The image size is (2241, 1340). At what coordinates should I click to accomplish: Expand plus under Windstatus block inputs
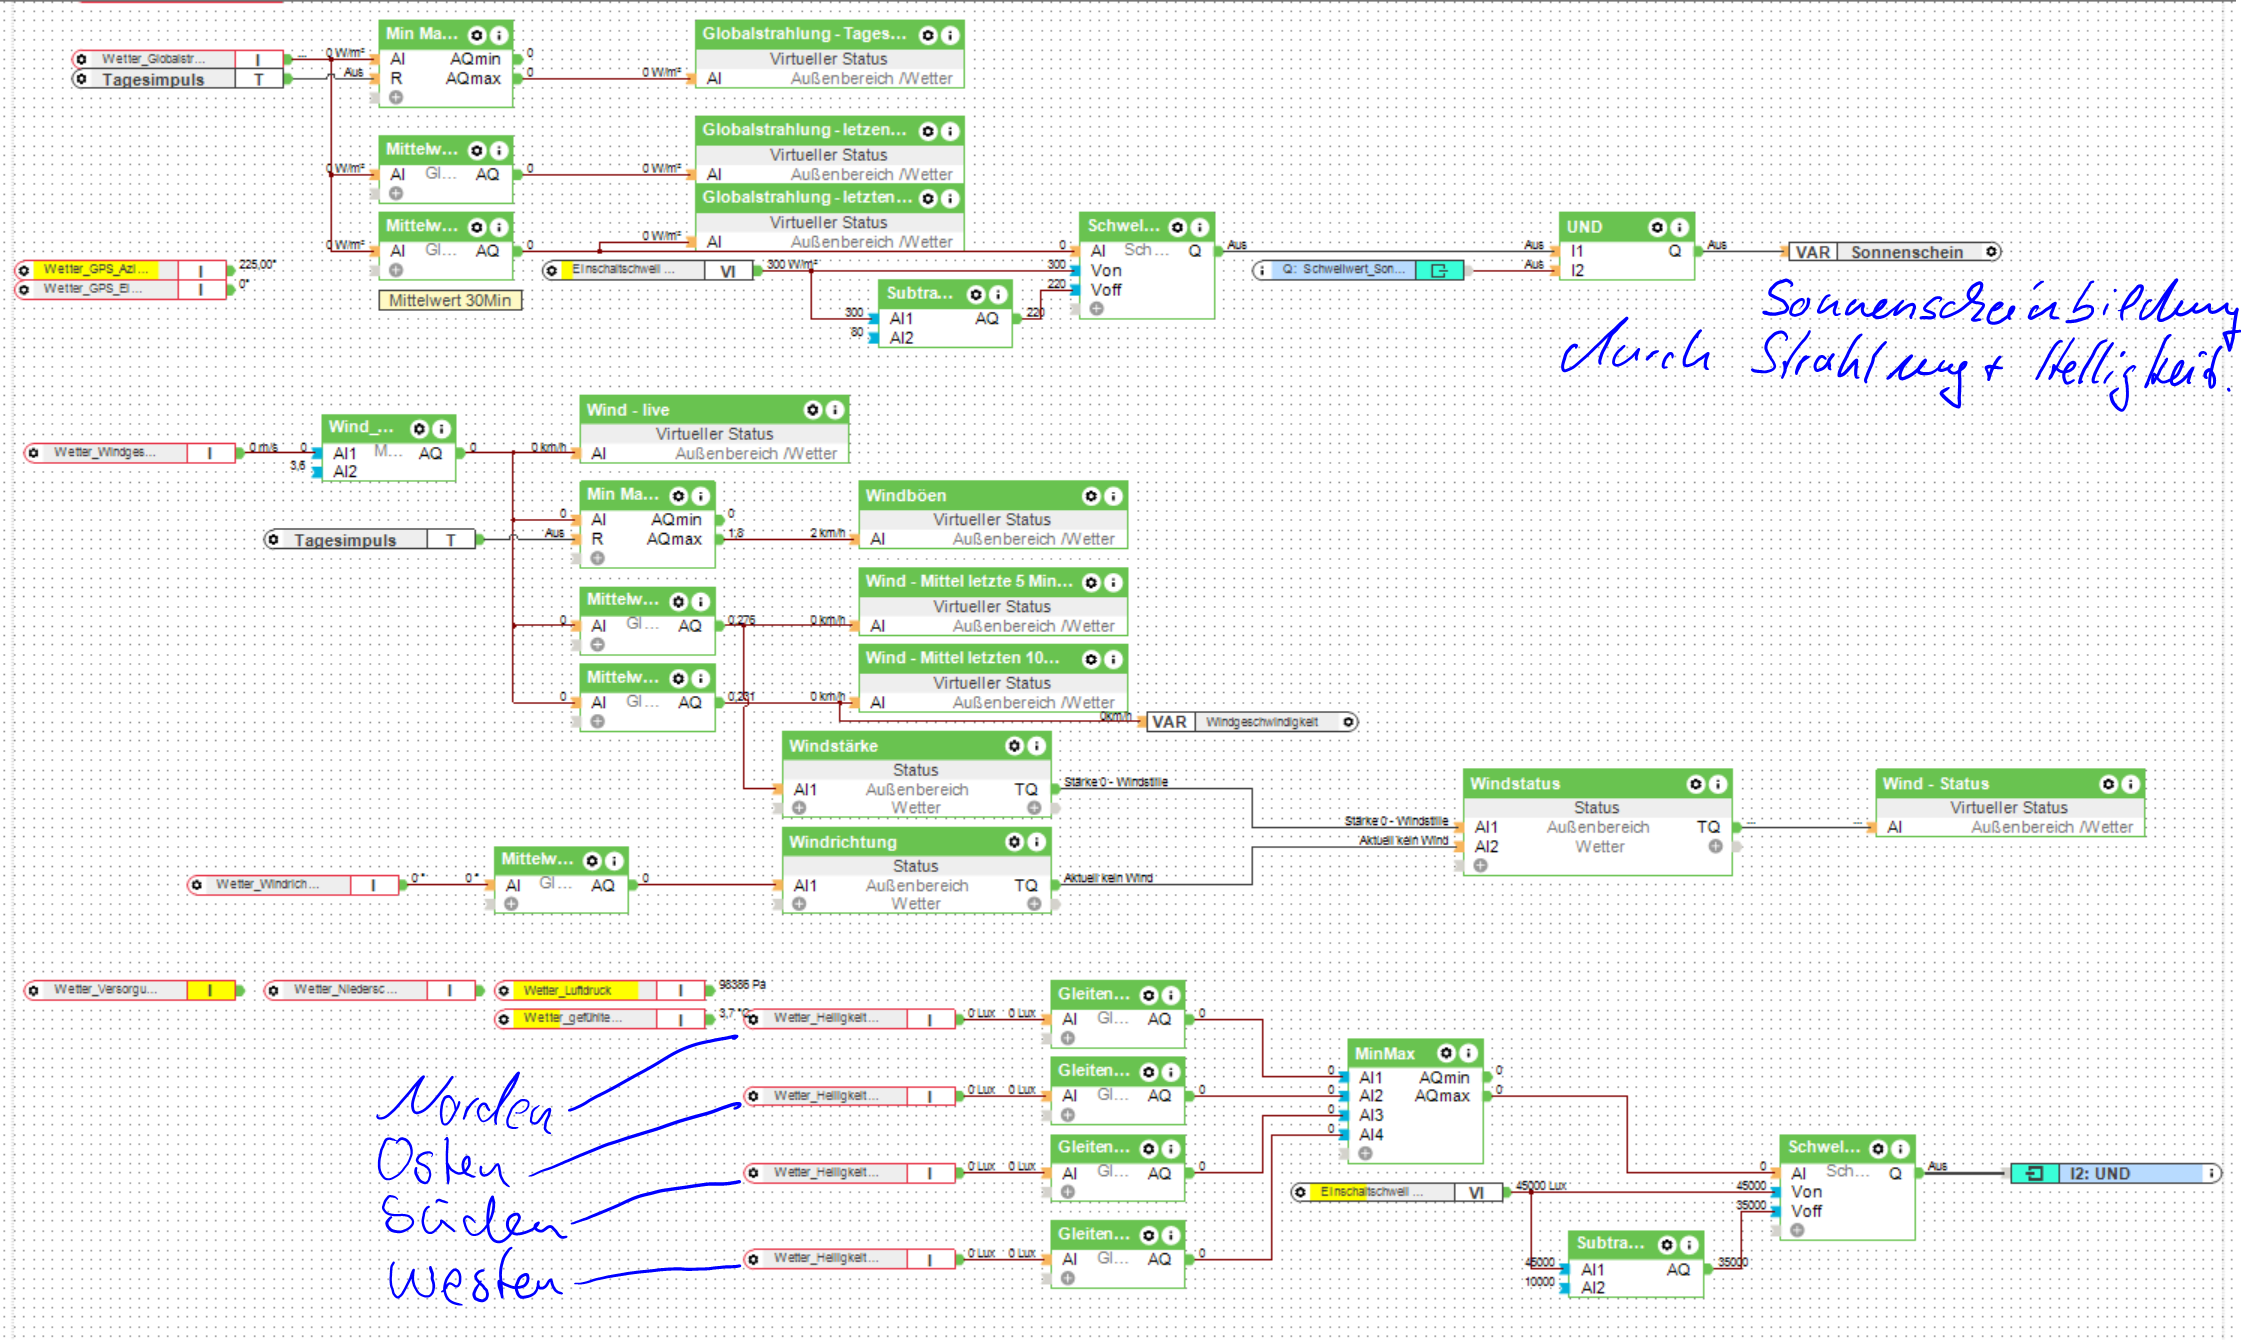(x=1480, y=865)
